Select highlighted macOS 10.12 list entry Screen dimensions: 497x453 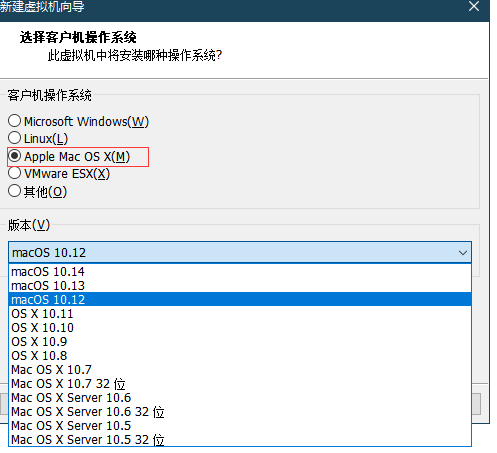tap(240, 299)
